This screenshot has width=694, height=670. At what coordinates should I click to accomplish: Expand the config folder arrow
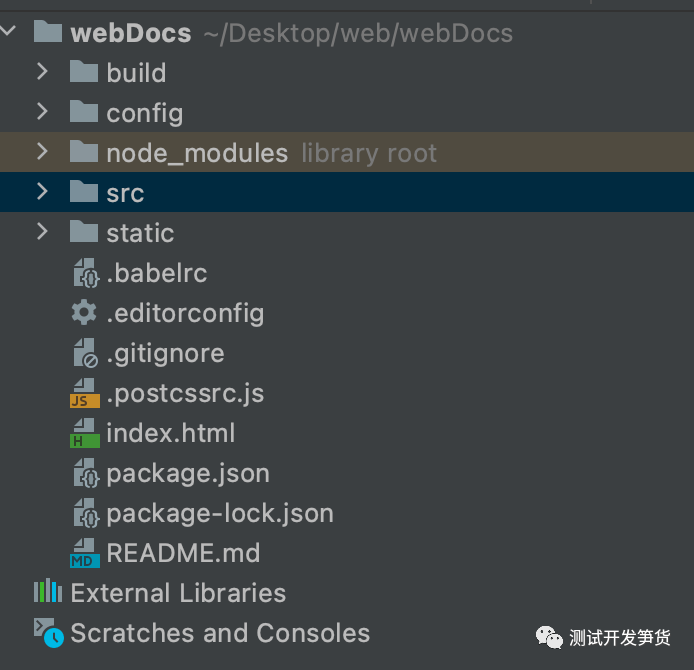click(42, 112)
